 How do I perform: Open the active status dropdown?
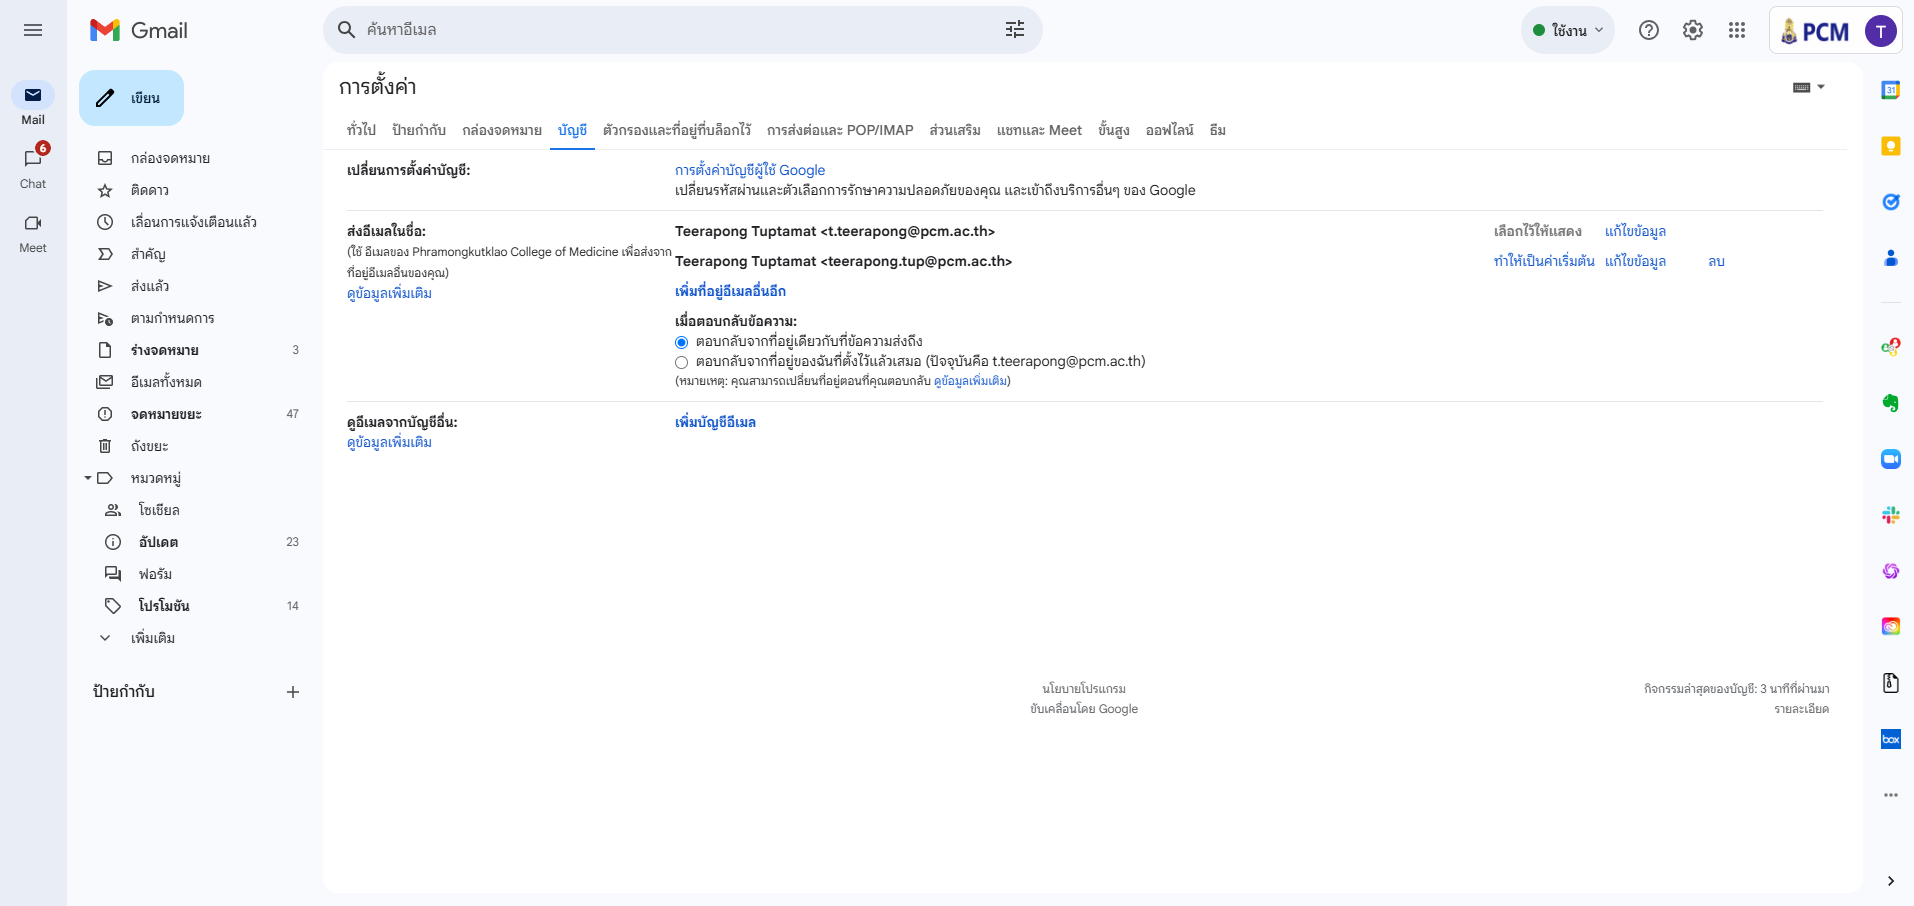1567,30
